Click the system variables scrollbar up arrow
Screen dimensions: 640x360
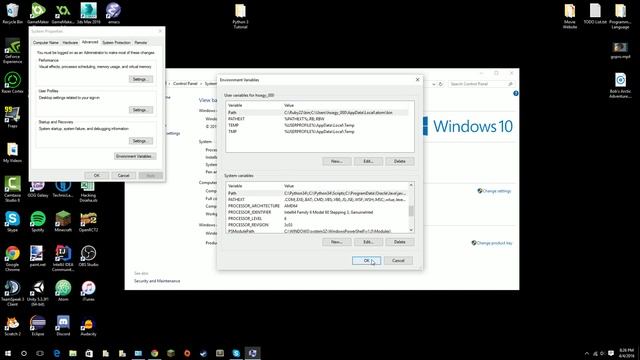(x=411, y=185)
